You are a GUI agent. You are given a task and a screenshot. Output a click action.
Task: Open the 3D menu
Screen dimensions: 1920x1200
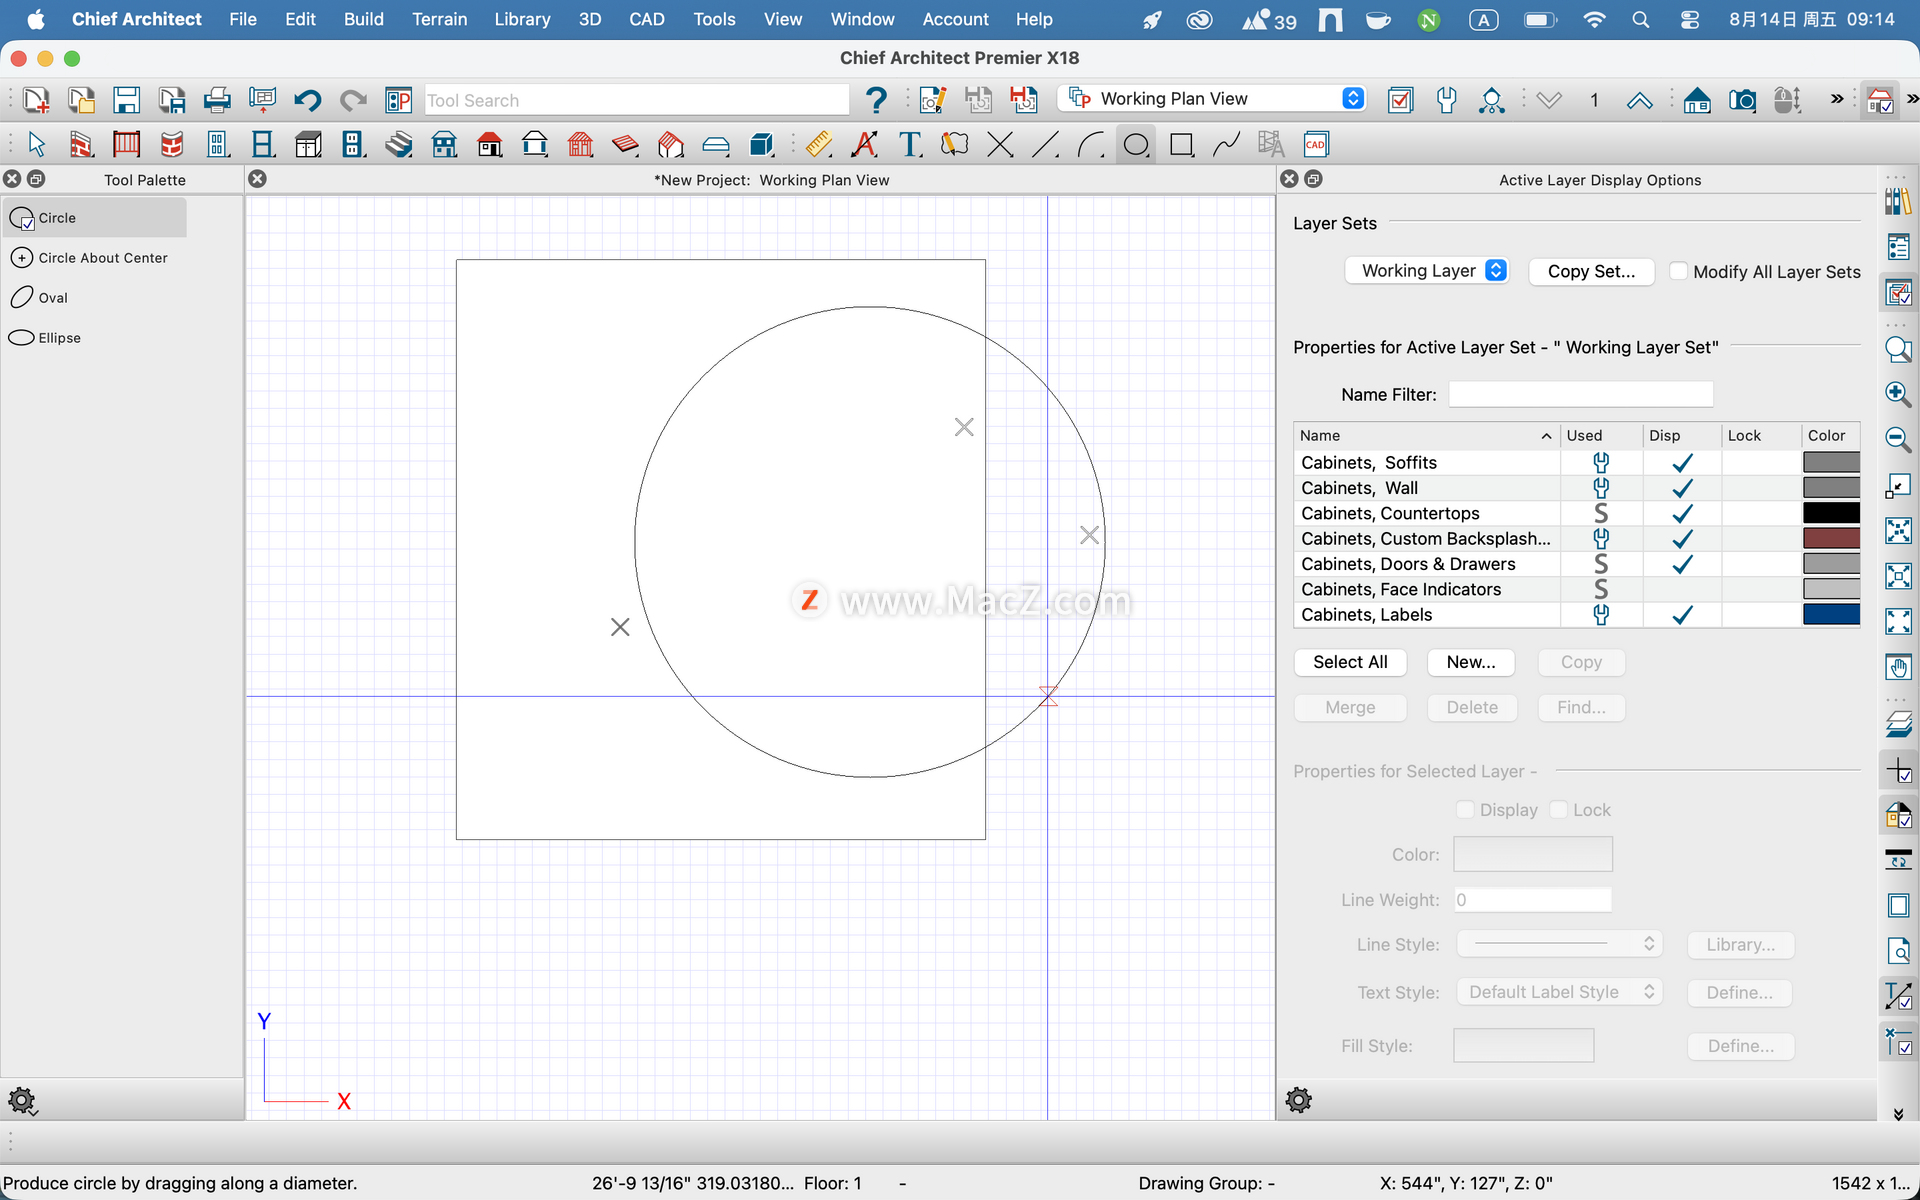pyautogui.click(x=590, y=19)
